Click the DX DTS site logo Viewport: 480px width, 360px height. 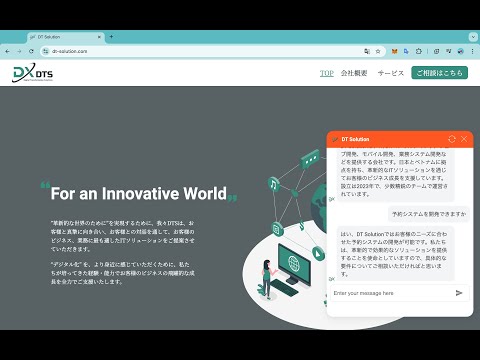click(x=33, y=73)
